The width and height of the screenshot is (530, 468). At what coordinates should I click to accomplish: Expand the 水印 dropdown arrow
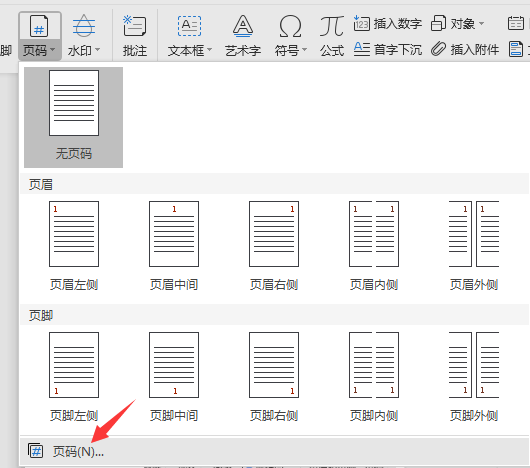[97, 50]
